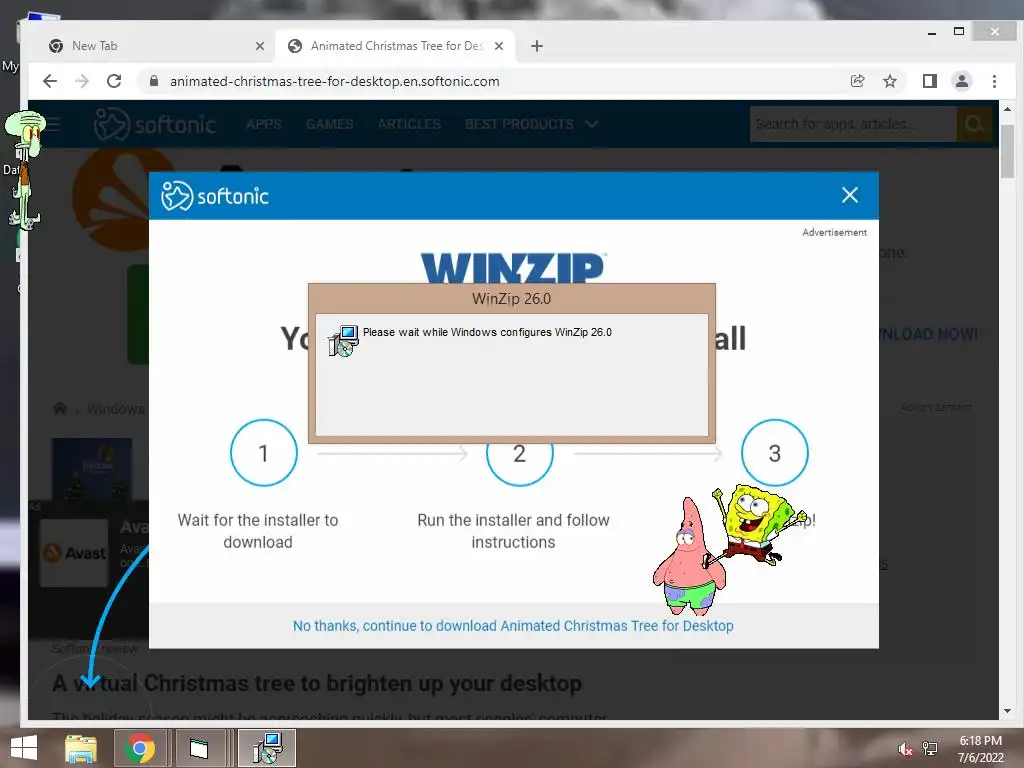Close the Softonic advertisement popup
The height and width of the screenshot is (768, 1024).
(x=850, y=195)
